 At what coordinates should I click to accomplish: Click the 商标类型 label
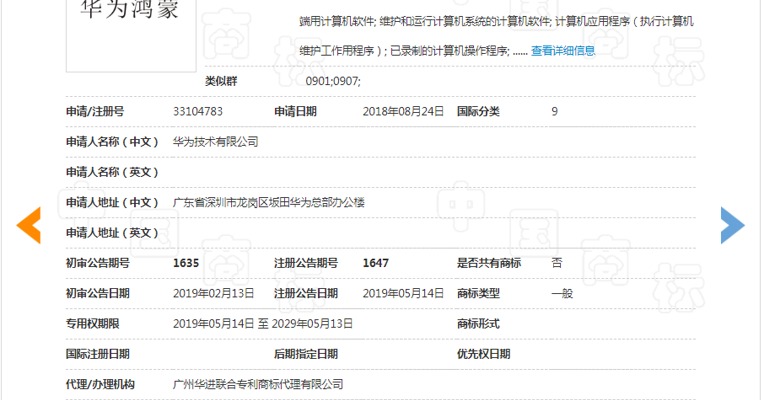tap(478, 293)
